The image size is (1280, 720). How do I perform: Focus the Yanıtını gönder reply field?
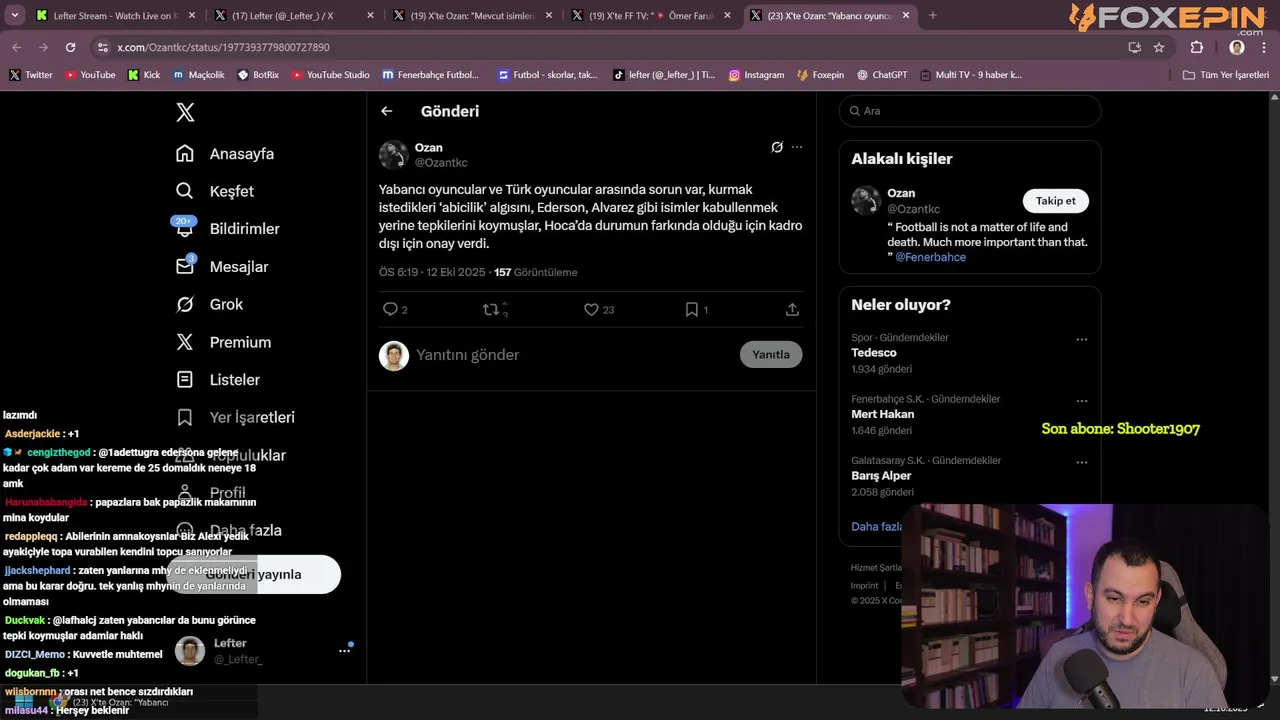573,354
